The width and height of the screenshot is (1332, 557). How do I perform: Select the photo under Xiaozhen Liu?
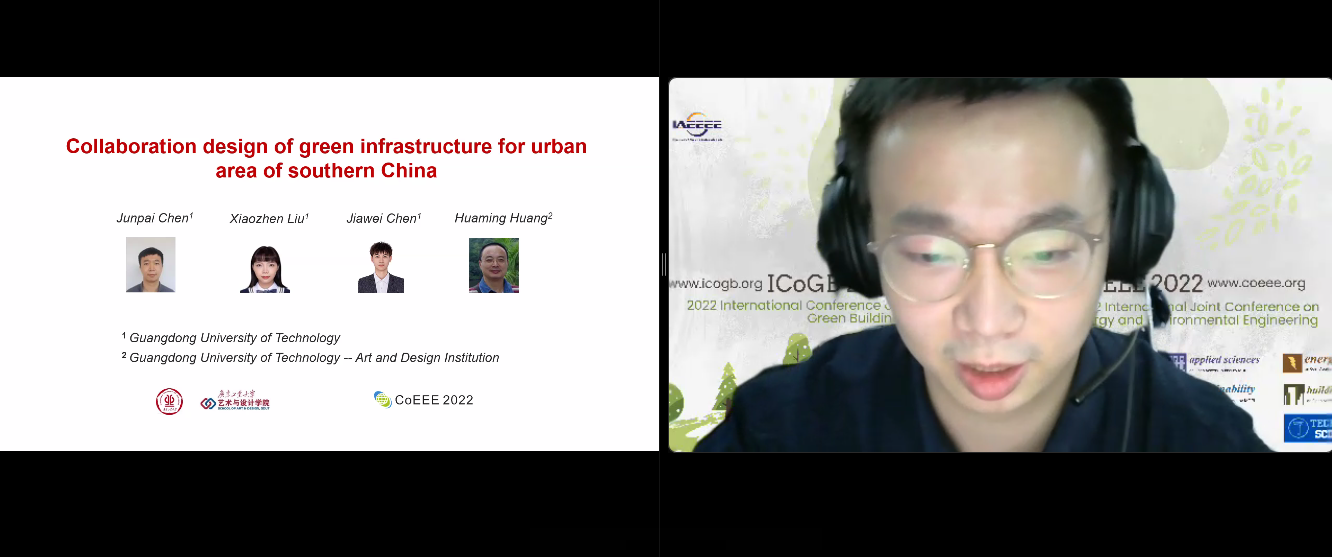[x=265, y=268]
